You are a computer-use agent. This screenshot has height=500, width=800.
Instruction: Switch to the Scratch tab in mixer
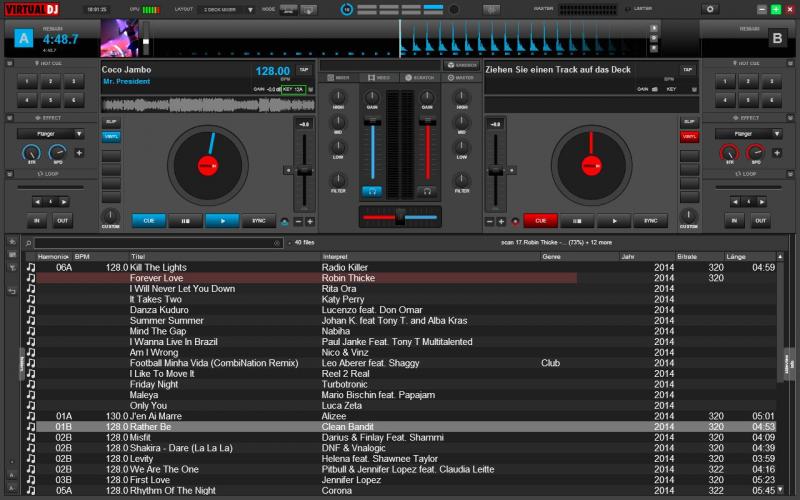(420, 77)
